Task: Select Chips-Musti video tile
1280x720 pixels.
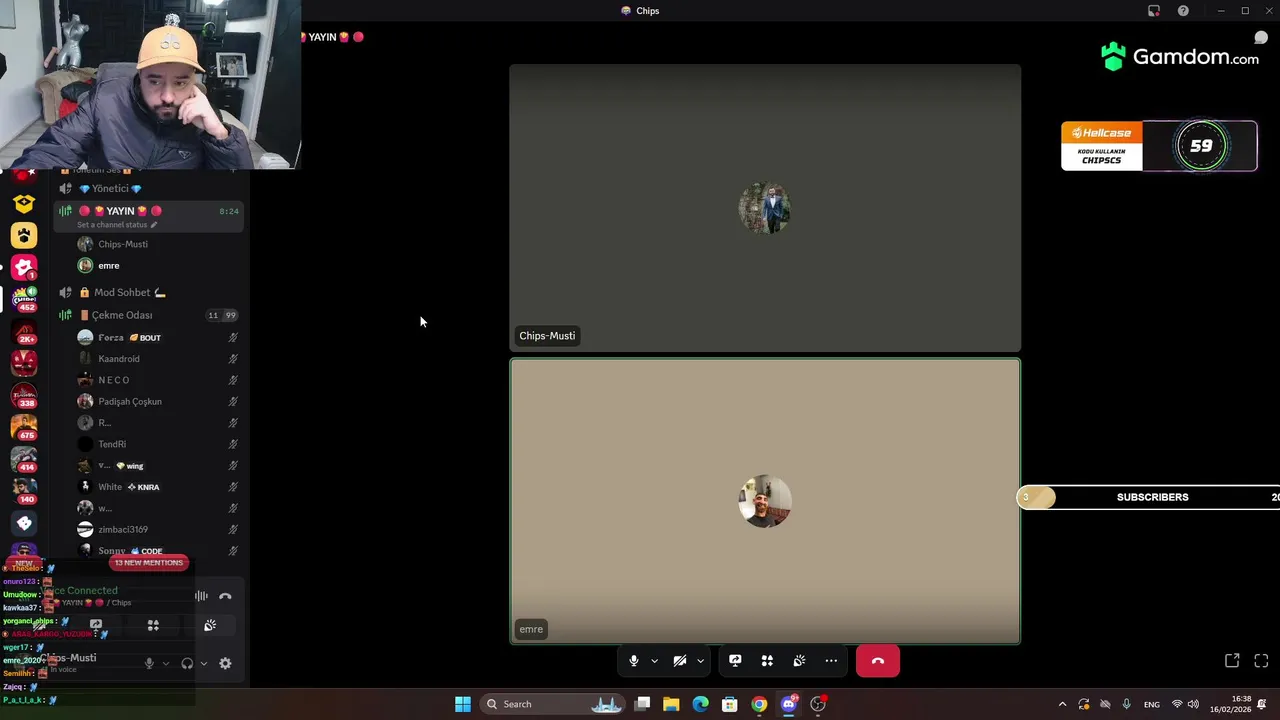Action: click(765, 208)
